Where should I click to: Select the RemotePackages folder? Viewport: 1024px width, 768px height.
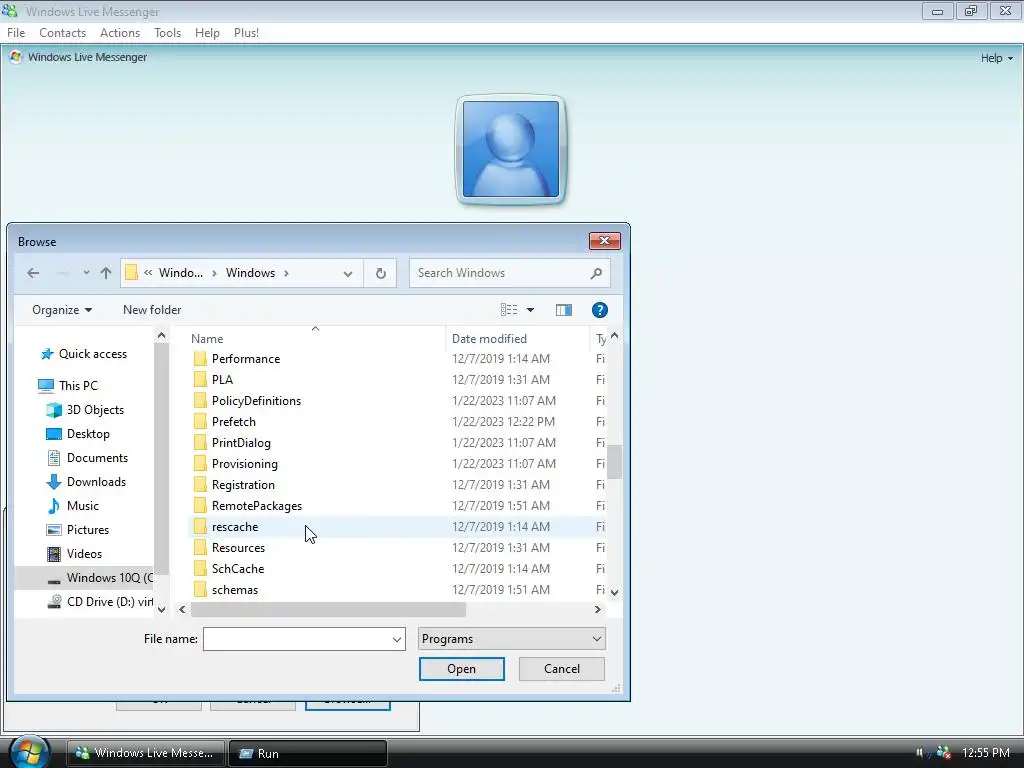point(257,505)
